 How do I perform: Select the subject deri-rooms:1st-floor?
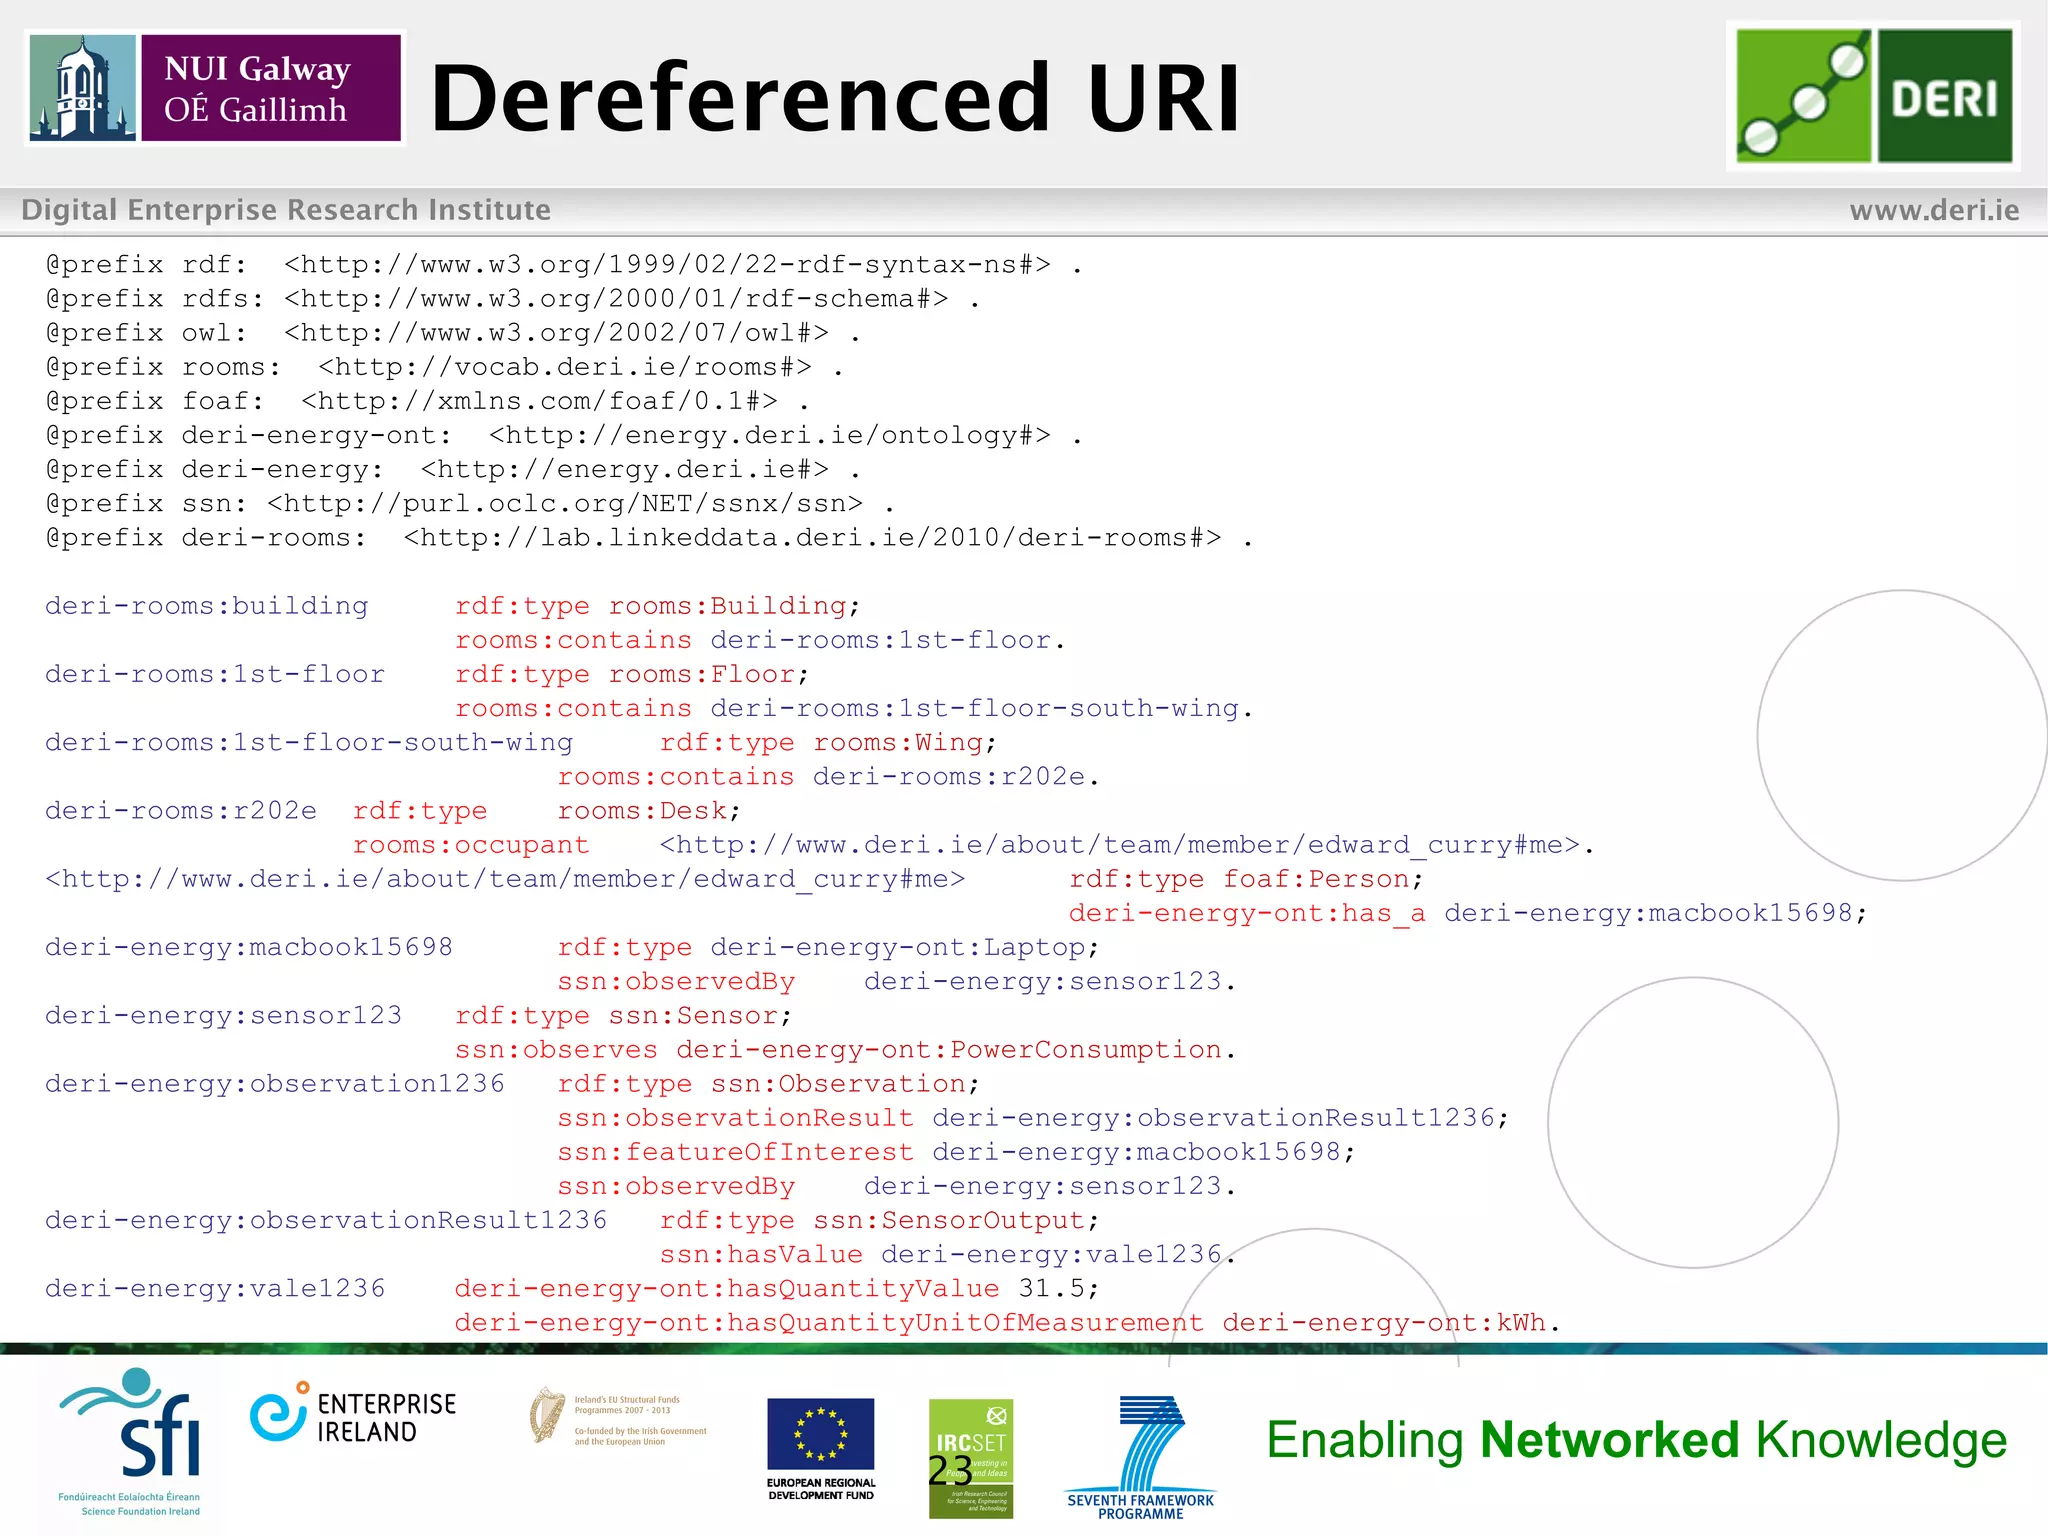[x=215, y=674]
